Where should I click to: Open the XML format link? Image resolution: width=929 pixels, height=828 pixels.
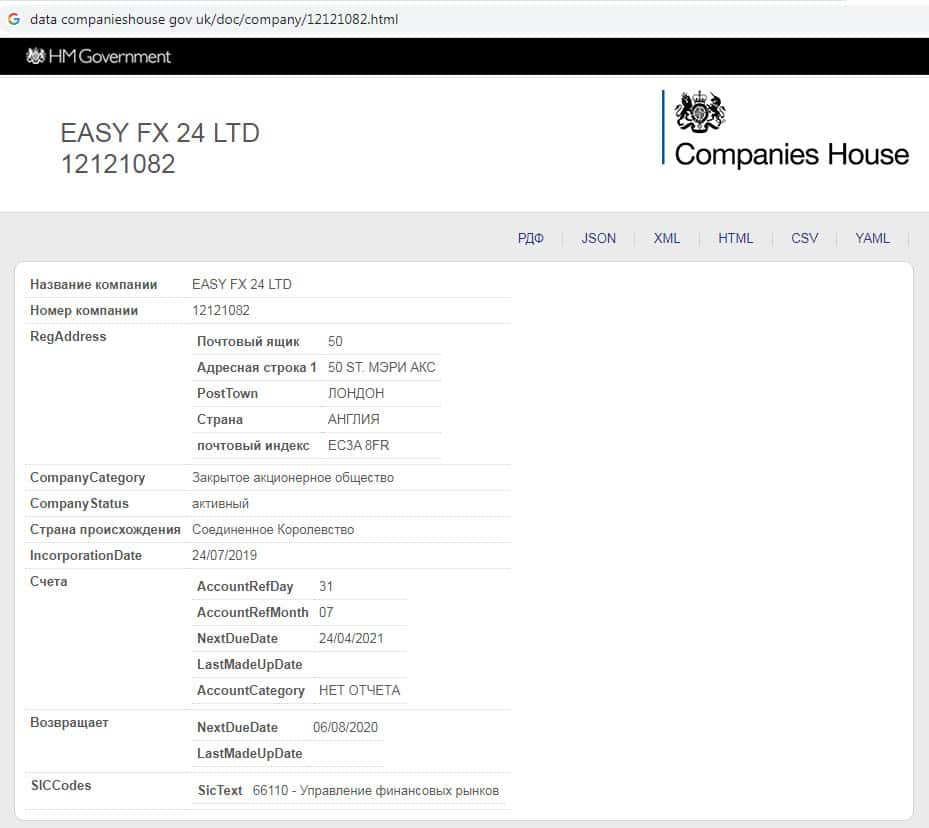[x=667, y=238]
